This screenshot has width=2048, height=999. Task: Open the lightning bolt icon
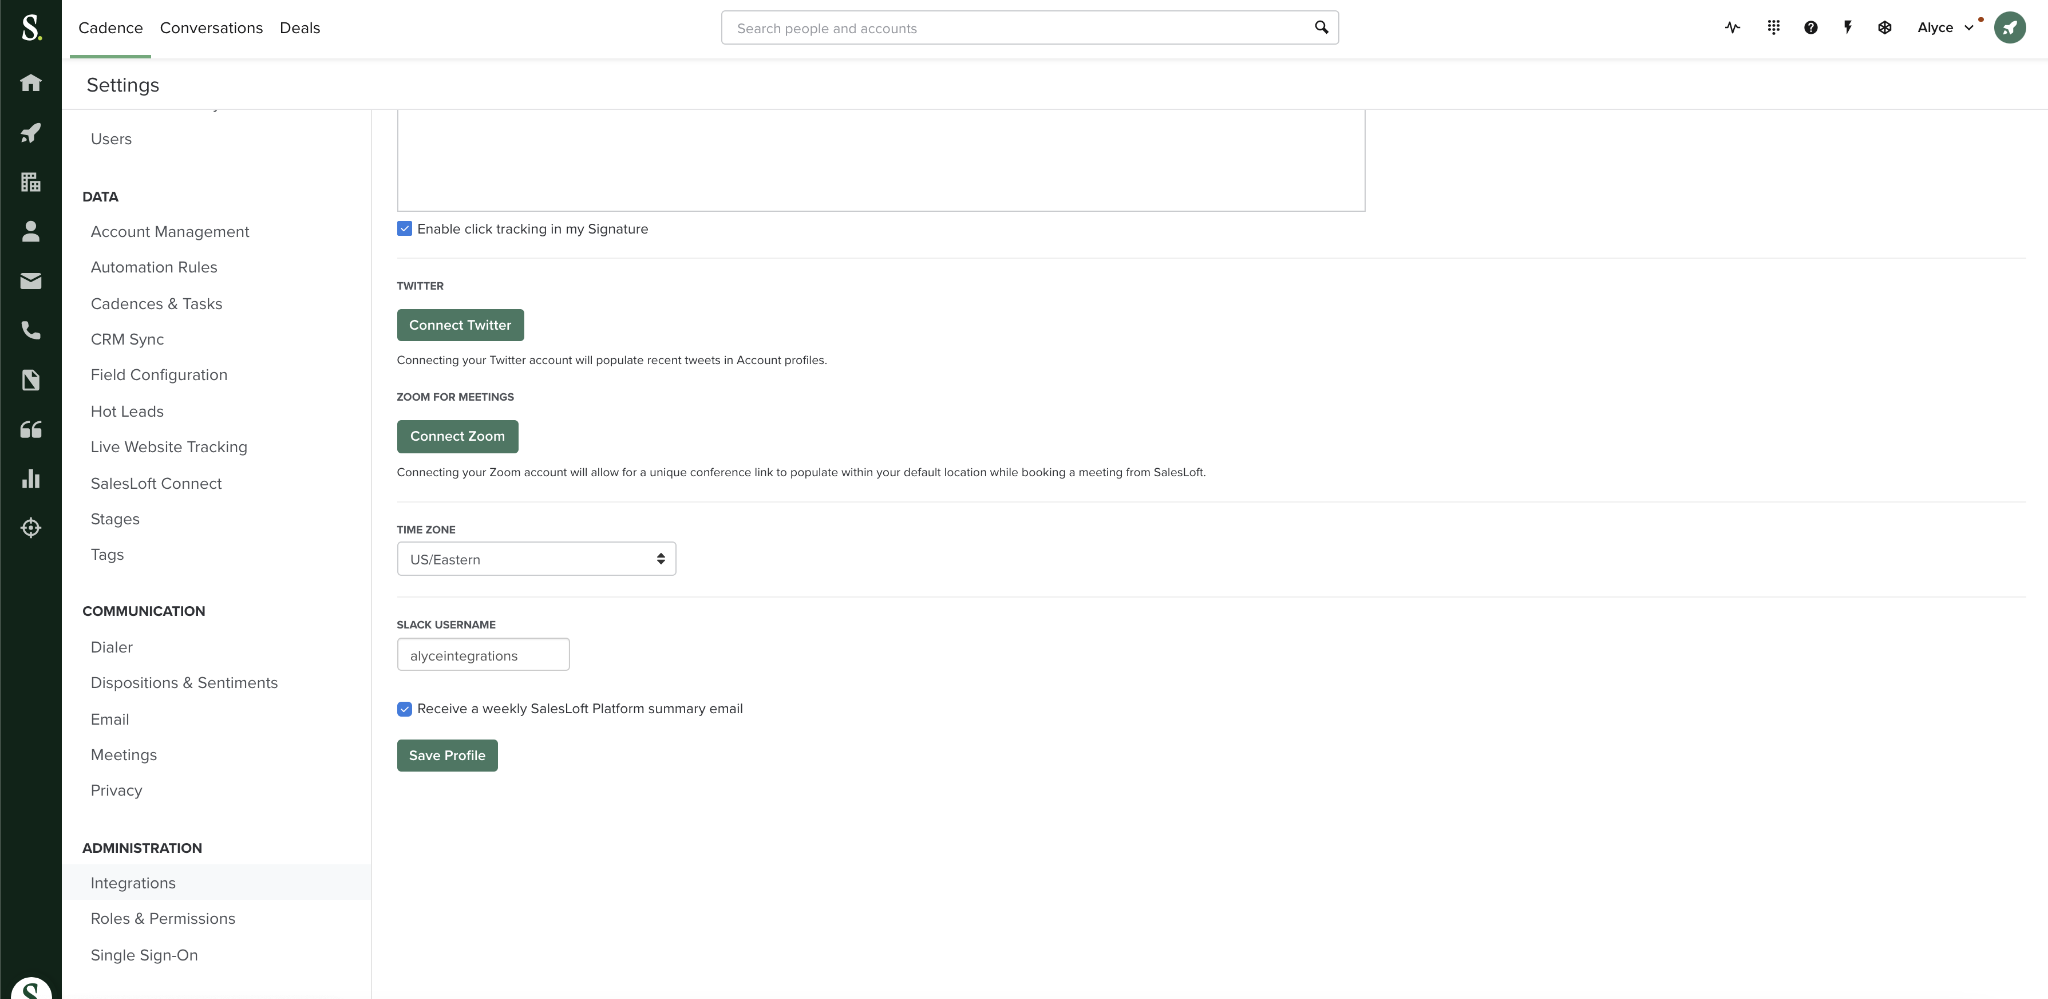tap(1848, 28)
